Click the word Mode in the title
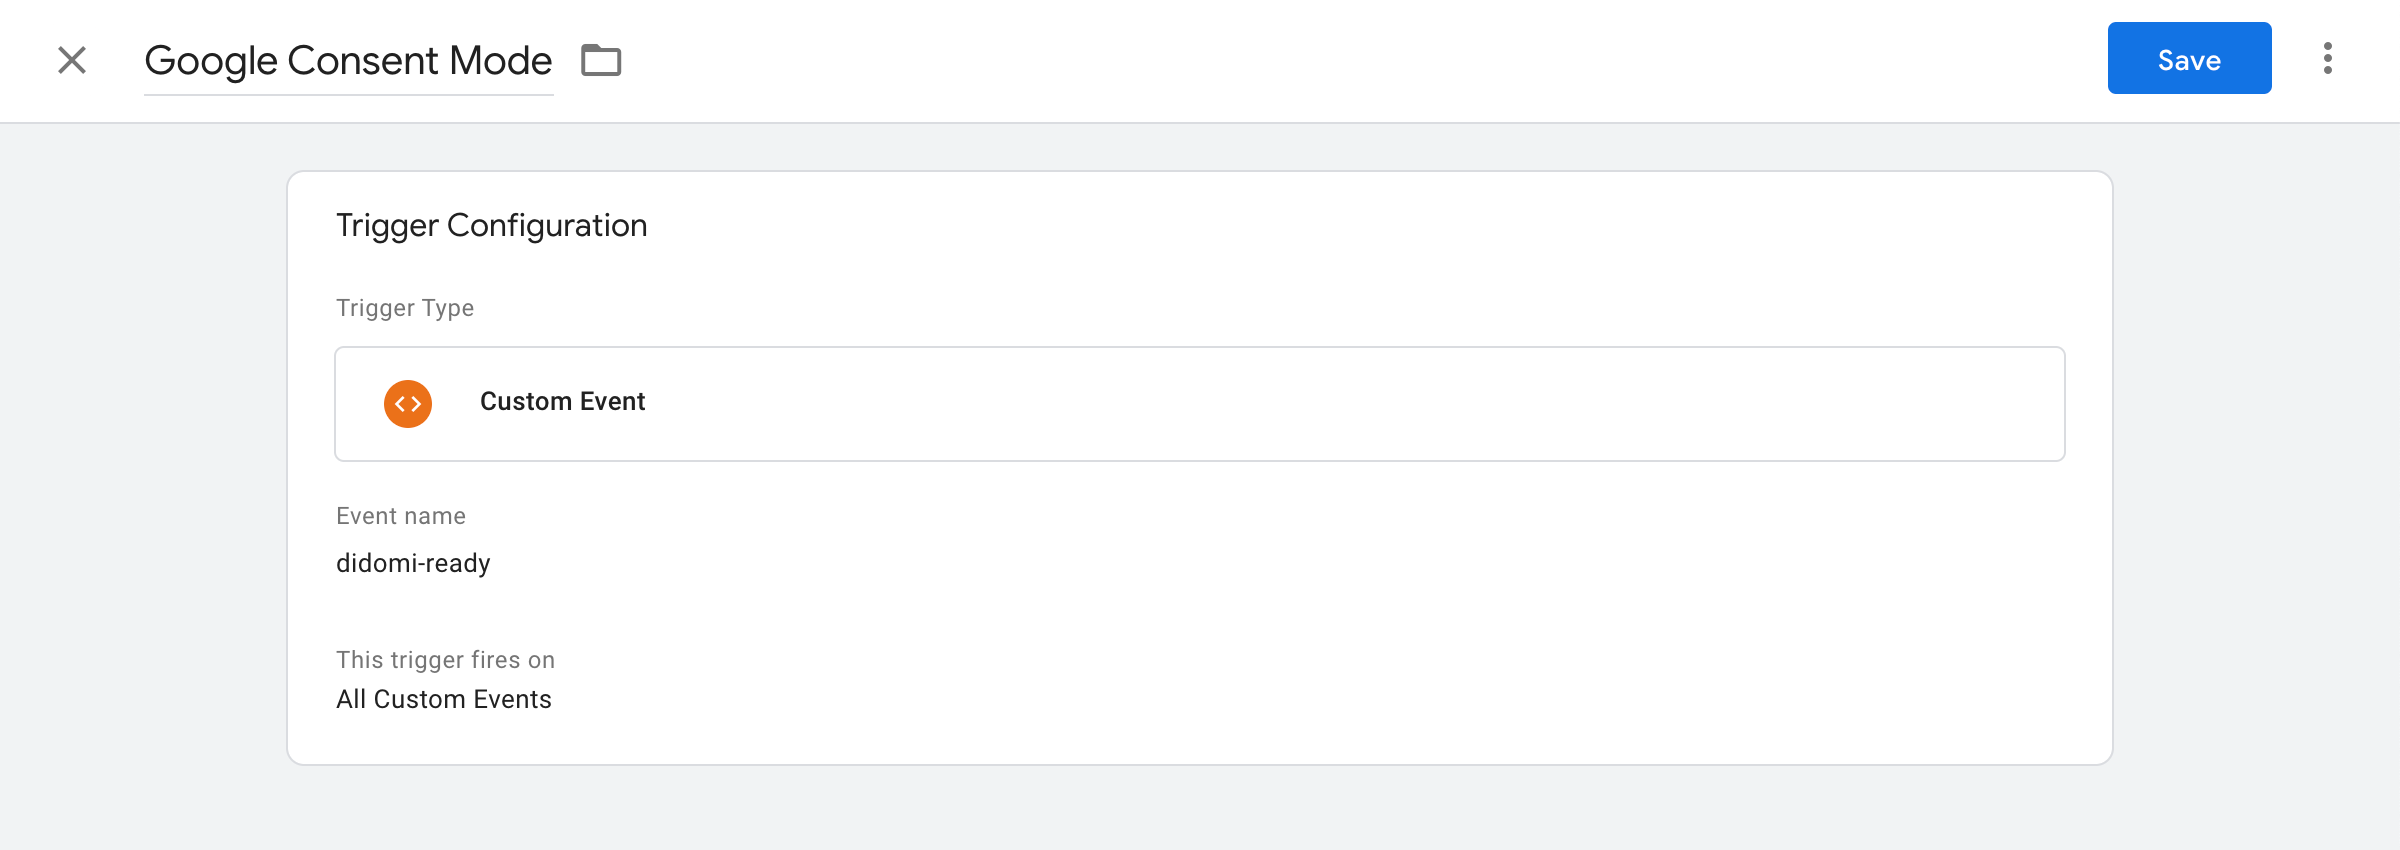The width and height of the screenshot is (2400, 850). 500,61
